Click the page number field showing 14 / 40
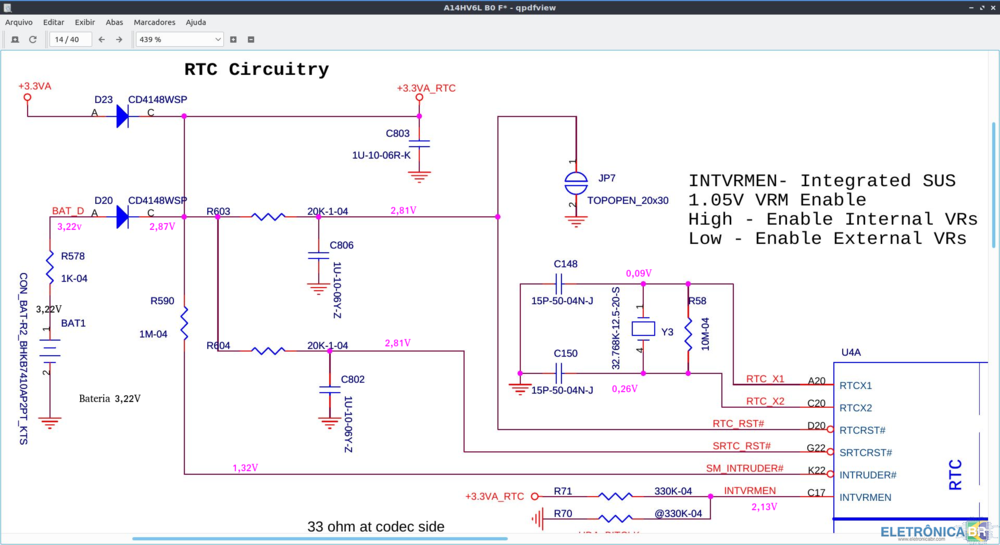 pyautogui.click(x=70, y=40)
